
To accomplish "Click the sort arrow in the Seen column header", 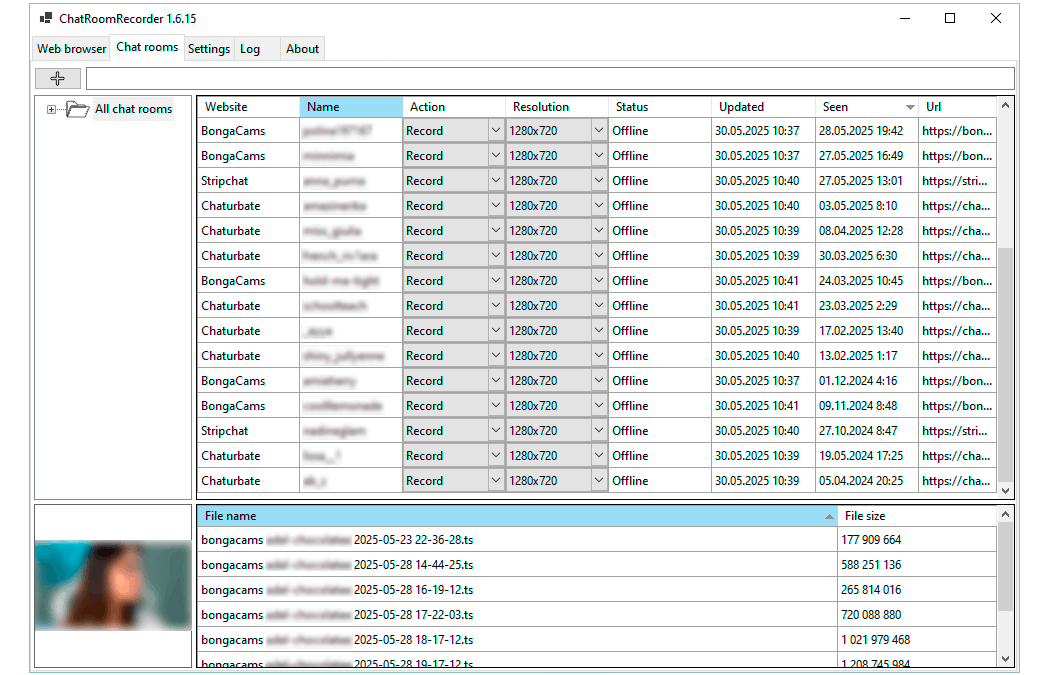I will (x=910, y=107).
